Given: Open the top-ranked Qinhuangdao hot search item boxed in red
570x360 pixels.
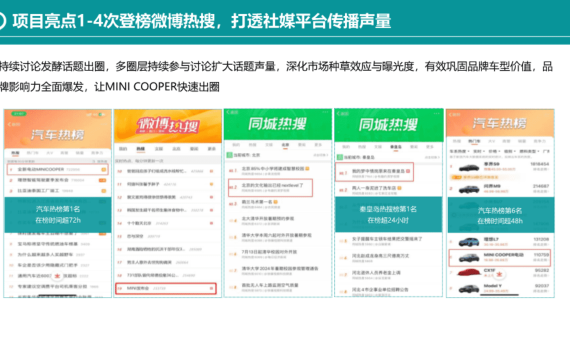Looking at the screenshot, I should click(374, 172).
